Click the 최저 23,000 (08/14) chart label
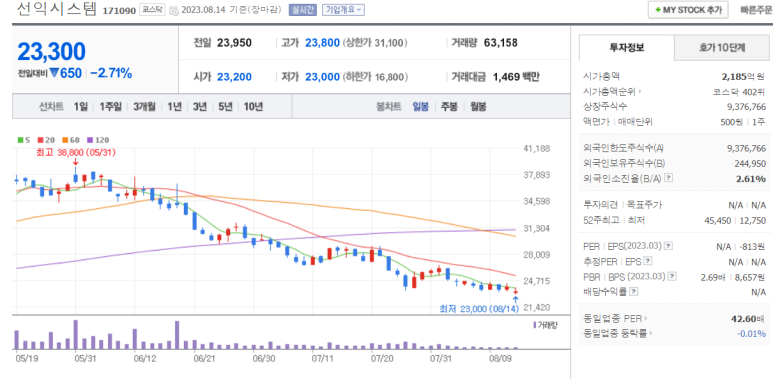This screenshot has height=379, width=773. (x=479, y=309)
